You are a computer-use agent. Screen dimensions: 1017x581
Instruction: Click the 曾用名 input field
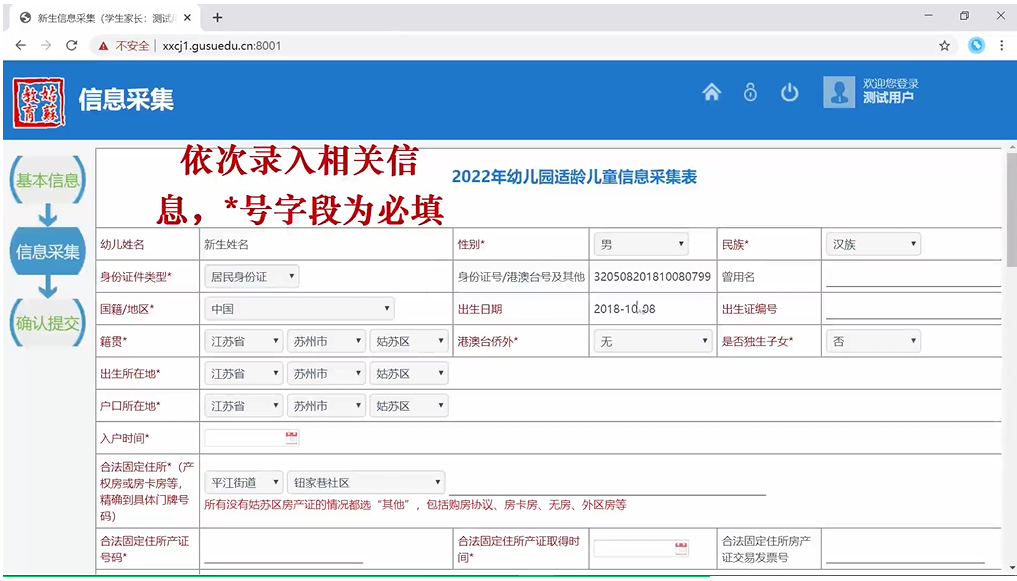(x=912, y=277)
